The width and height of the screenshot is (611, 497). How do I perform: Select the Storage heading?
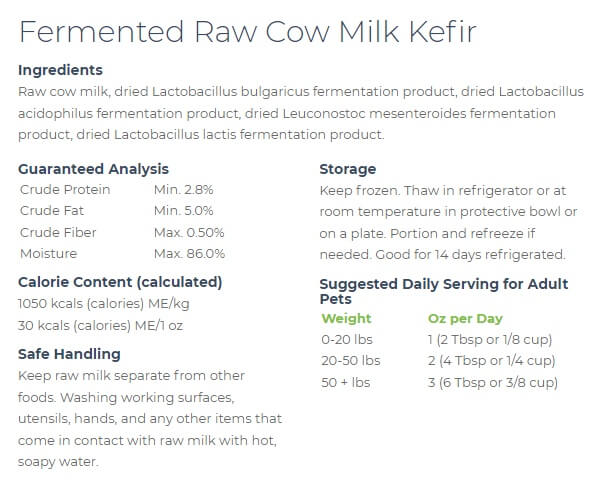click(348, 169)
